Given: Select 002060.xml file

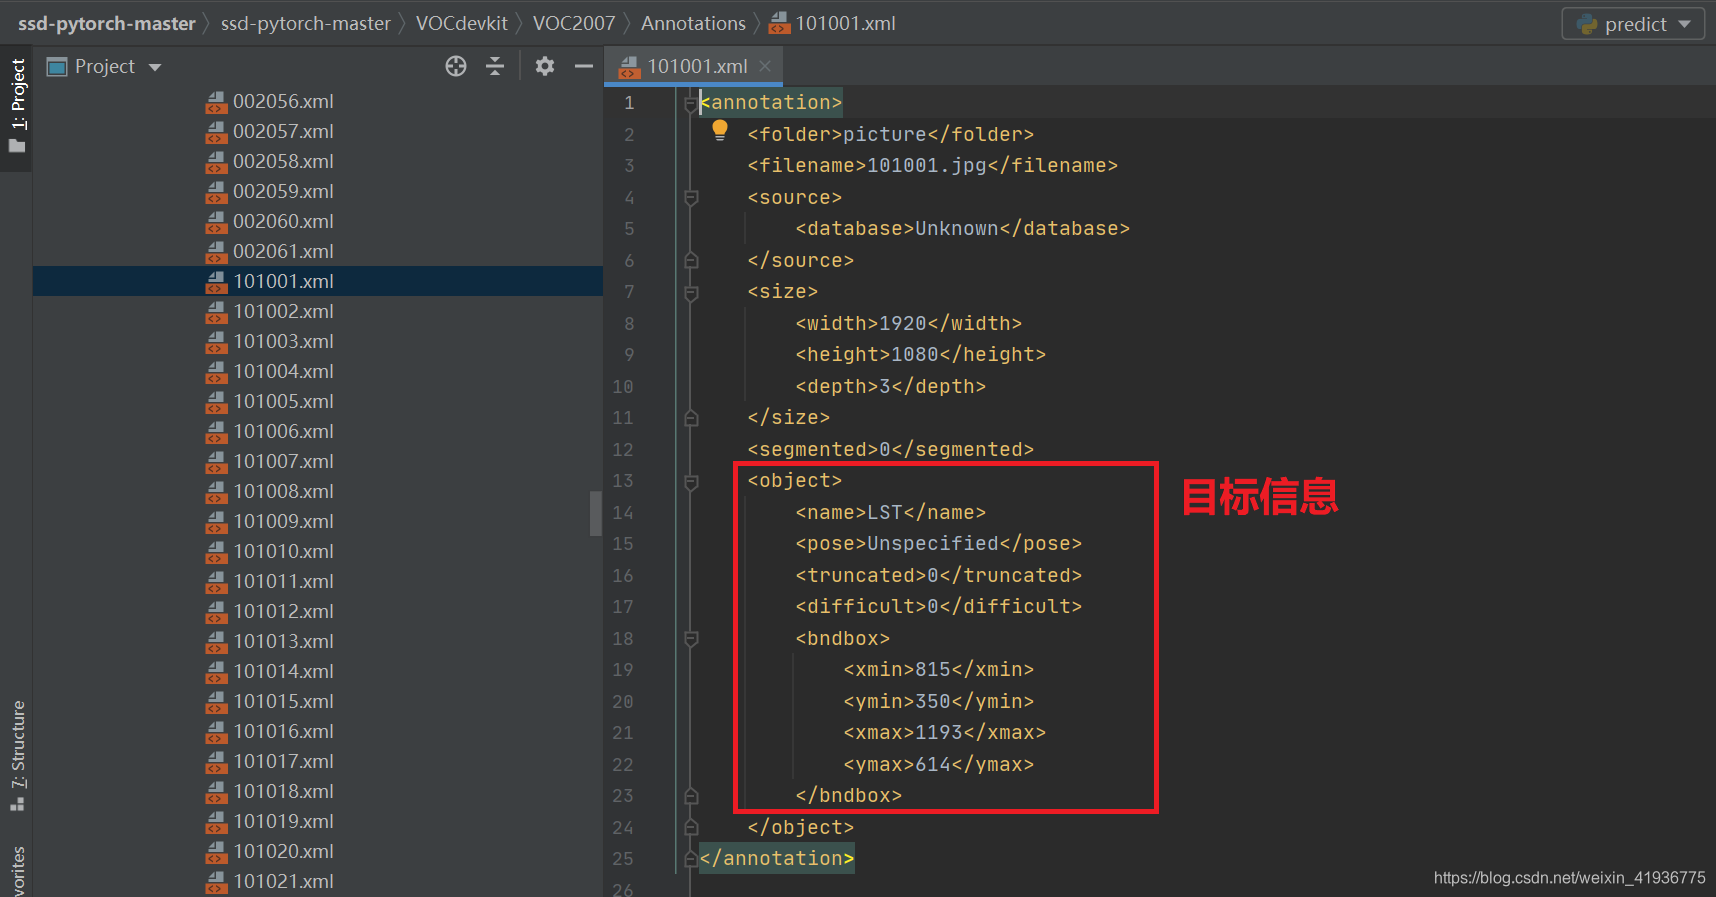Looking at the screenshot, I should (283, 221).
